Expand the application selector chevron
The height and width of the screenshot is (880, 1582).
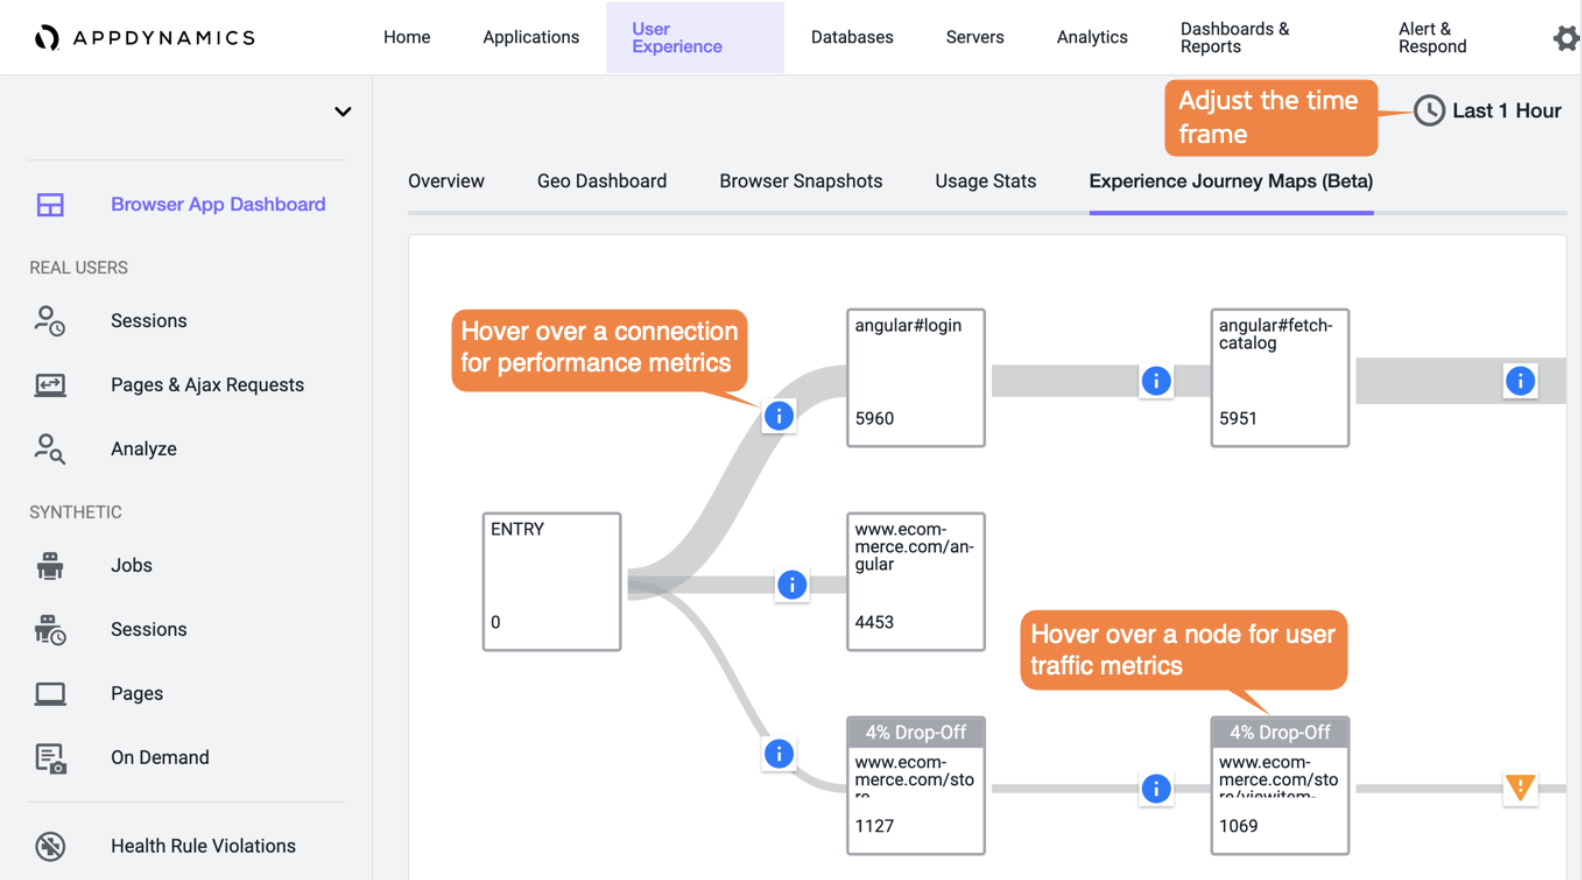coord(343,112)
